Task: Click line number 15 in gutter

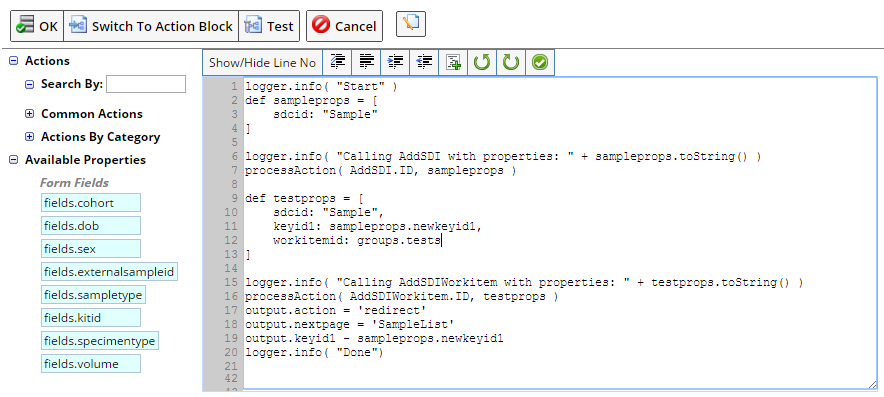Action: [x=231, y=283]
